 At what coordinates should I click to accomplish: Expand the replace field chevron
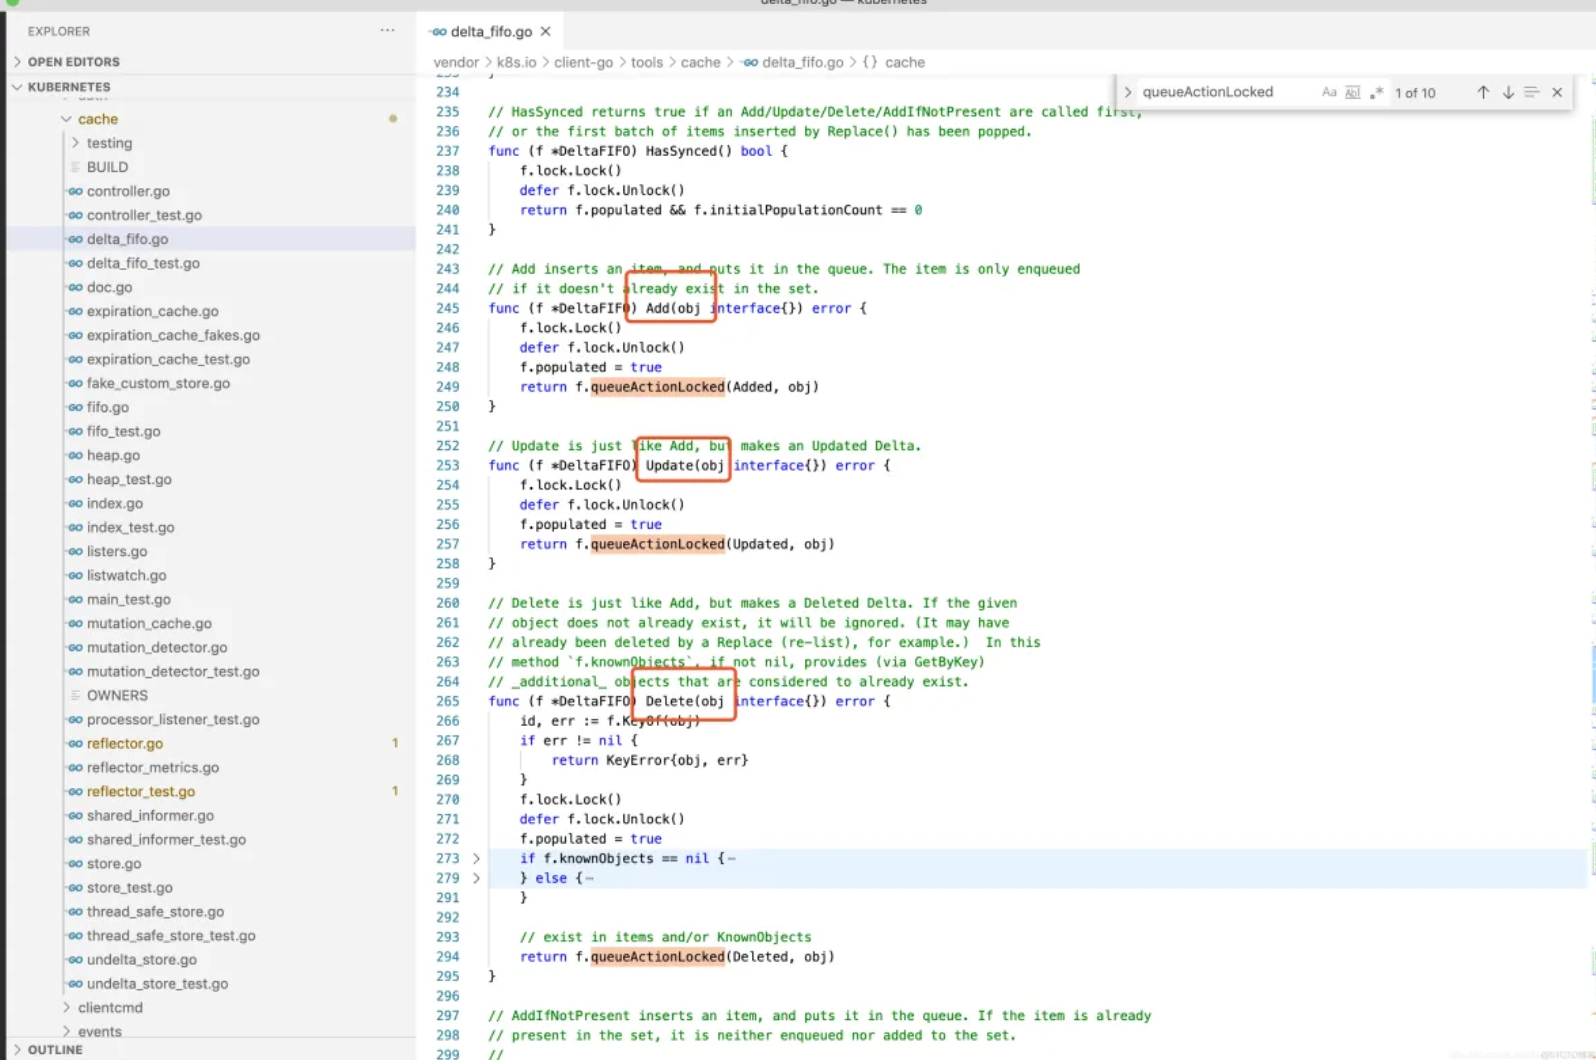click(x=1128, y=92)
